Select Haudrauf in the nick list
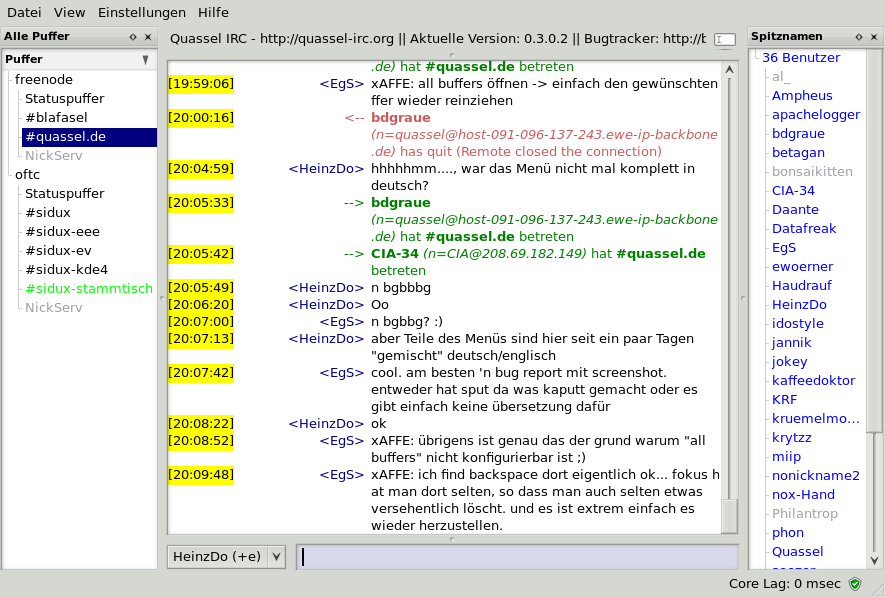 point(801,286)
